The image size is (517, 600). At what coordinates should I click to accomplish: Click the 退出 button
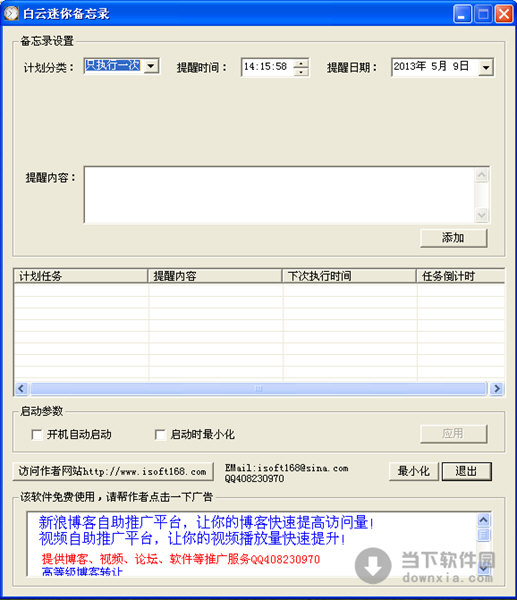tap(466, 471)
